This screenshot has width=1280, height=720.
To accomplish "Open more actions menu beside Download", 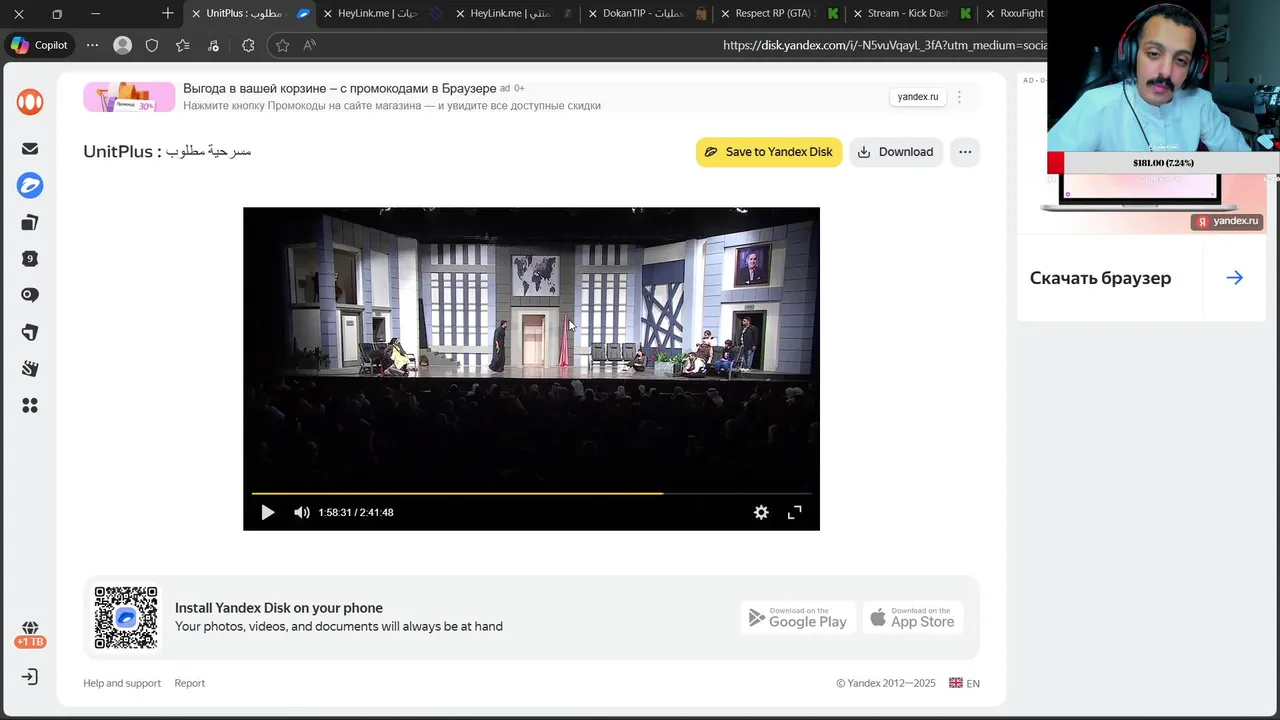I will pyautogui.click(x=965, y=152).
